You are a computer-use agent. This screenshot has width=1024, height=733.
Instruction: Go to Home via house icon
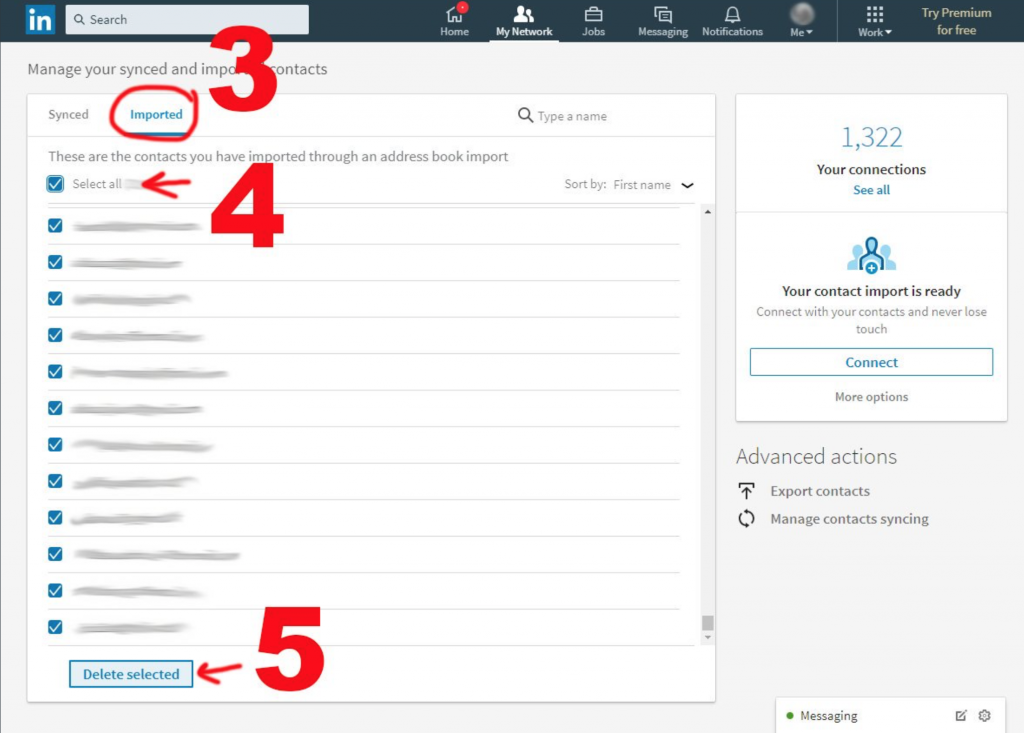pos(454,15)
